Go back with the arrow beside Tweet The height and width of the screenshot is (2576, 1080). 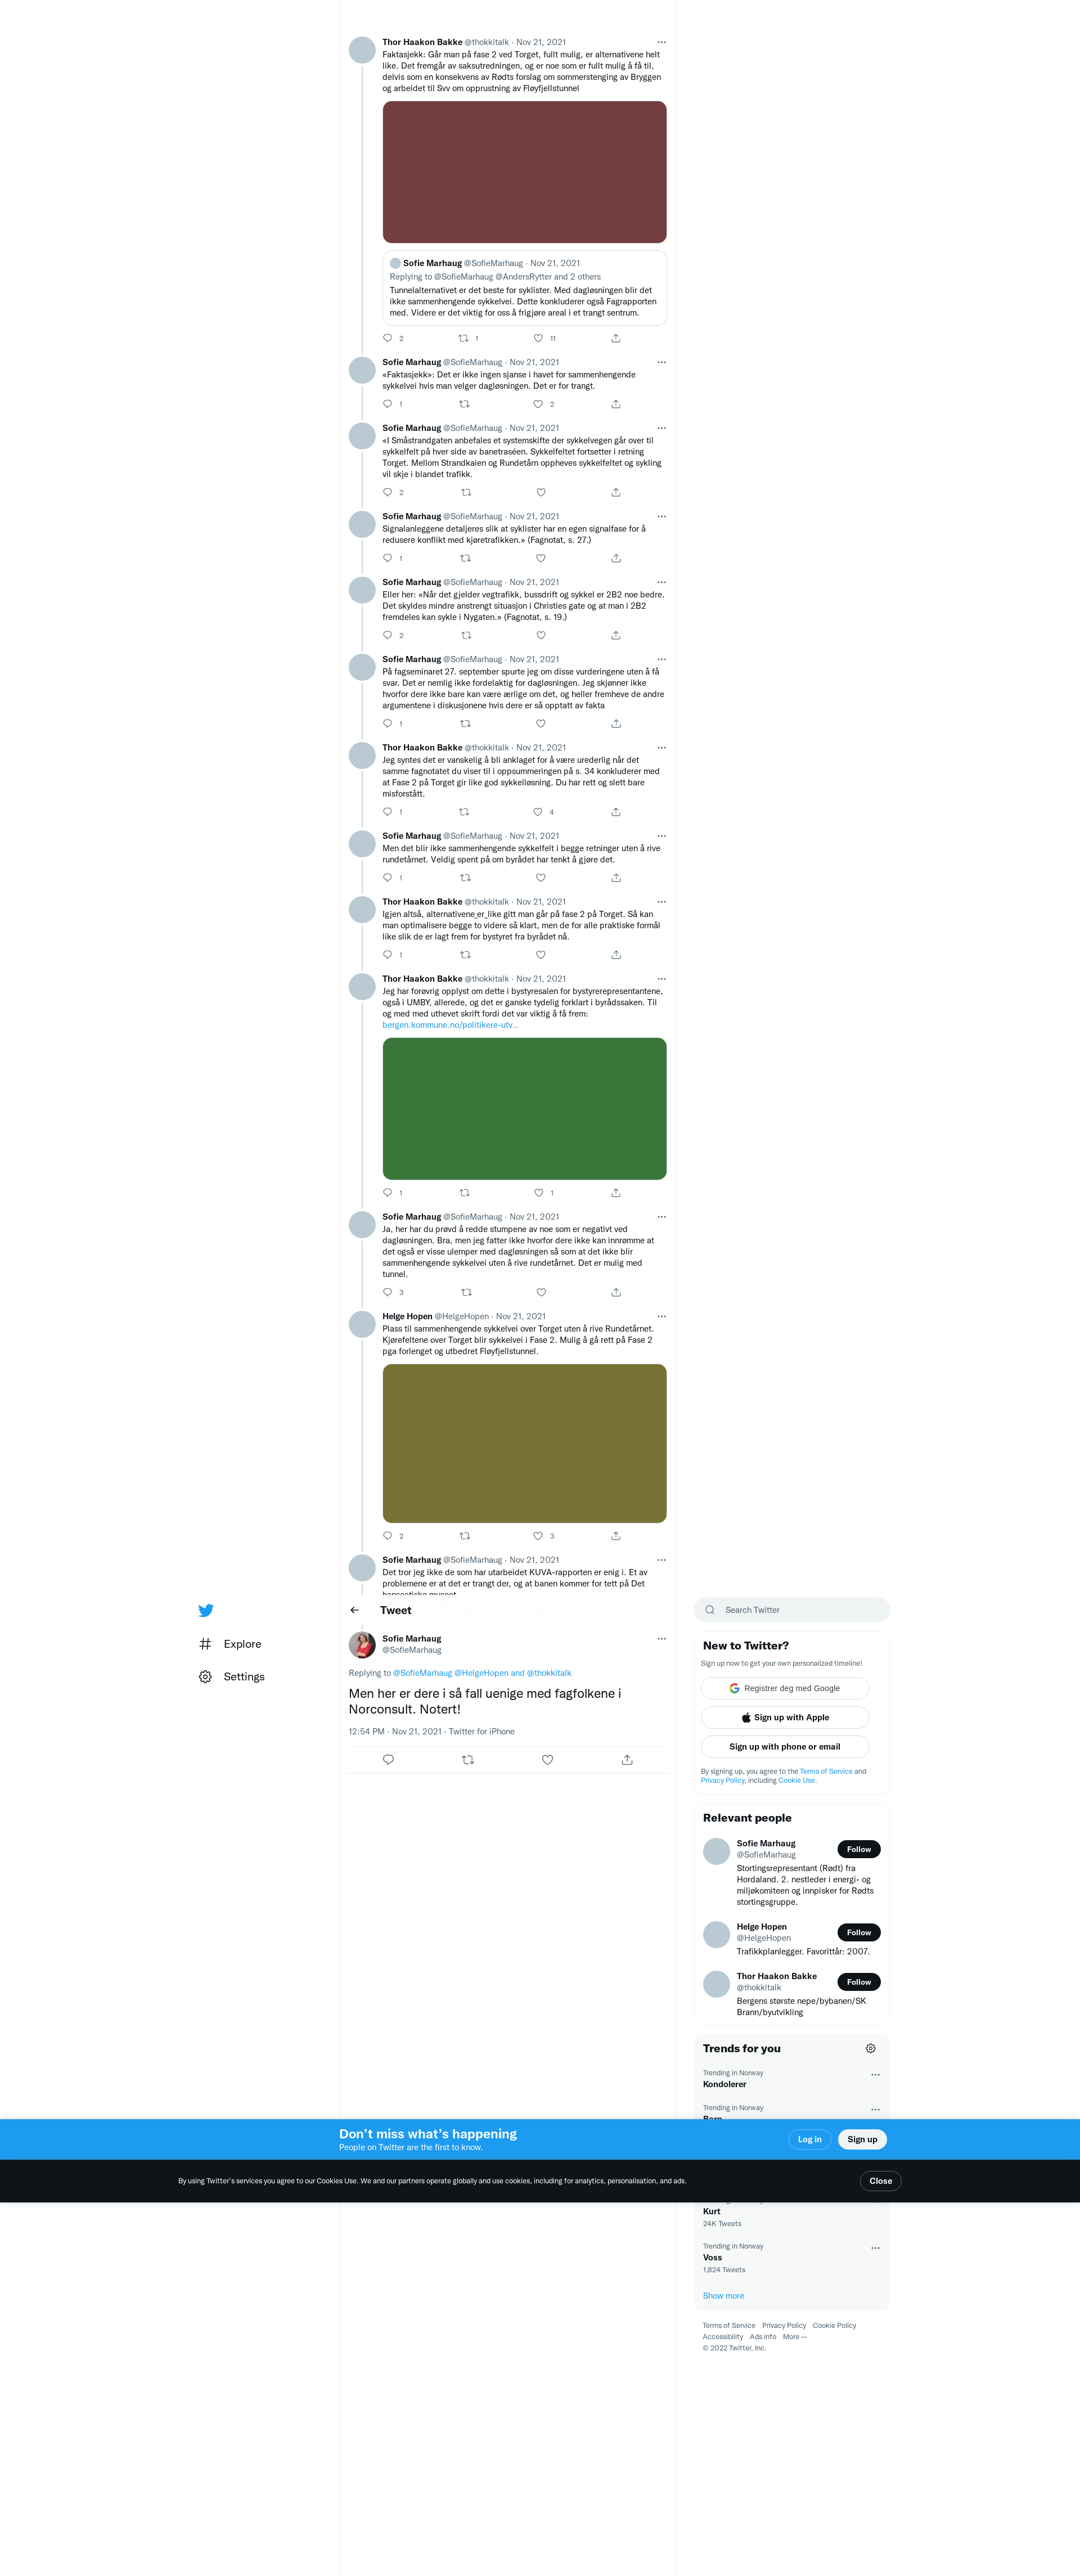point(354,1610)
